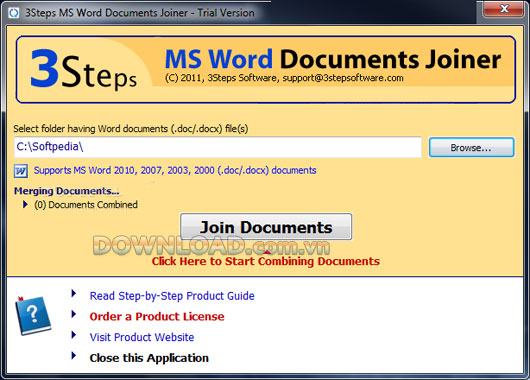Screen dimensions: 530x380
Task: Click 'Supports MS Word 2010, 2007' text
Action: click(175, 170)
